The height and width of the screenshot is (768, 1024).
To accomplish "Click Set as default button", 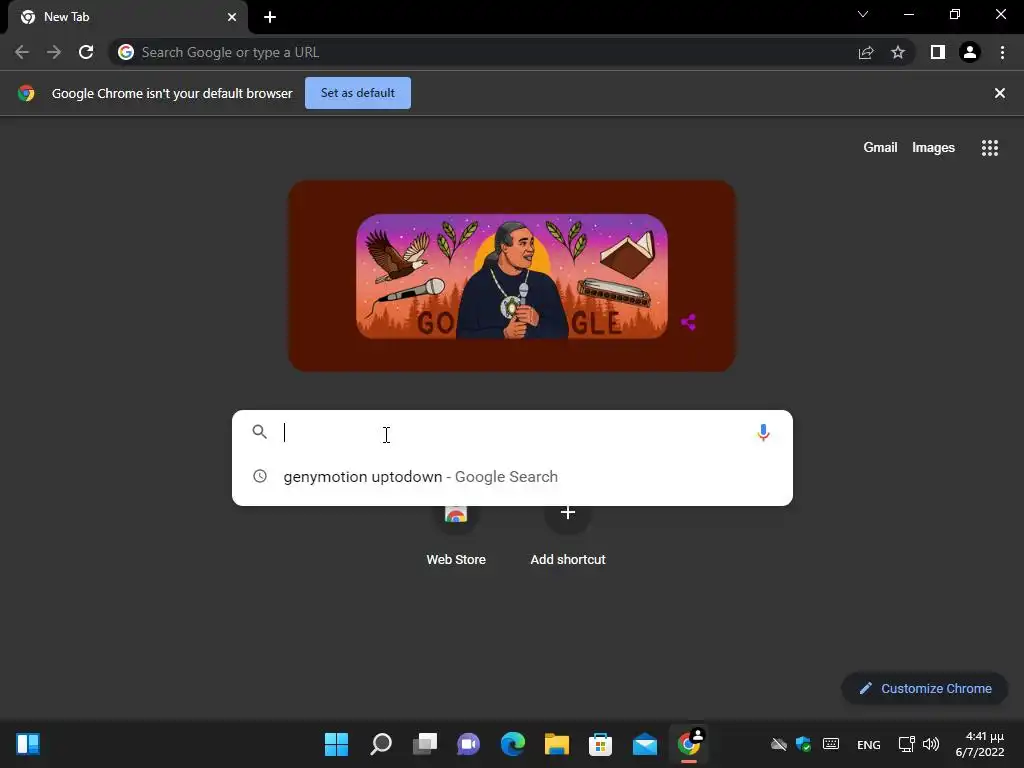I will click(x=358, y=93).
